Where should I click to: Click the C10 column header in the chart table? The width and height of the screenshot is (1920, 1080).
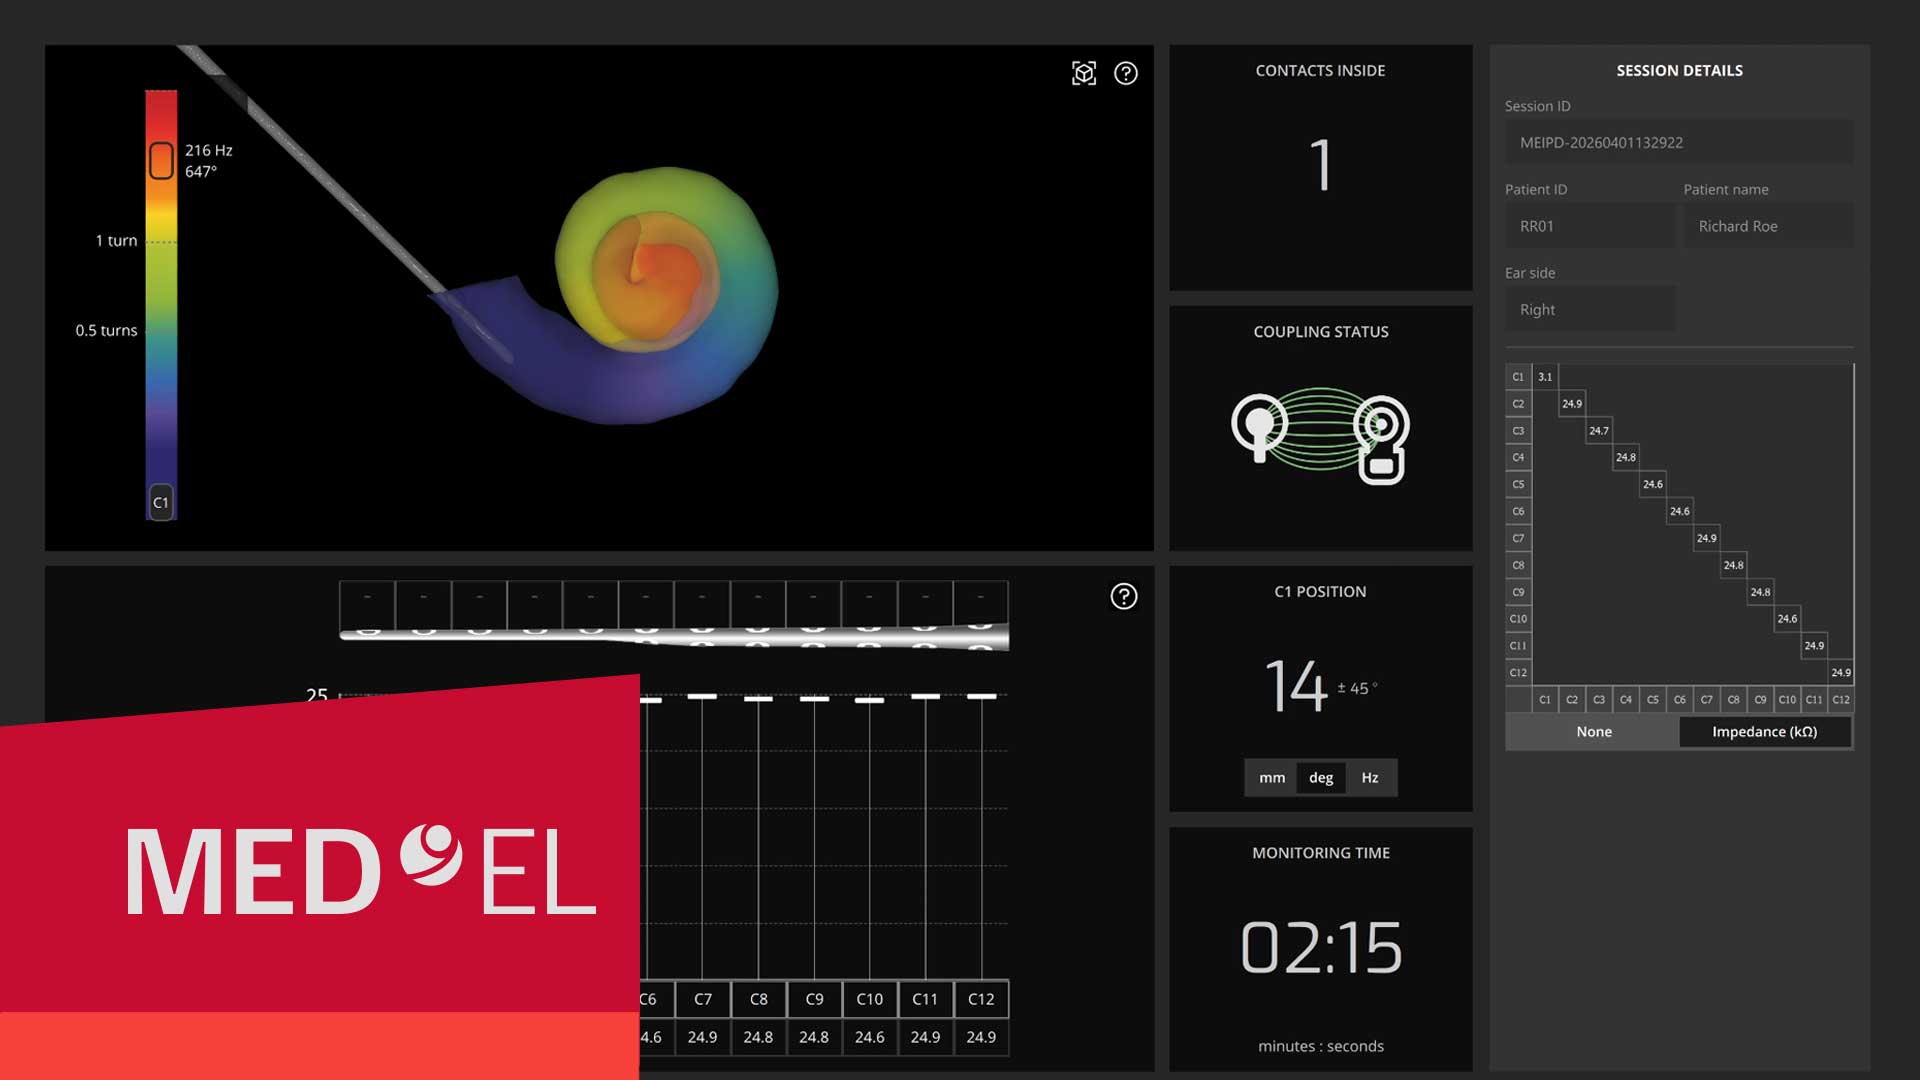pos(870,999)
